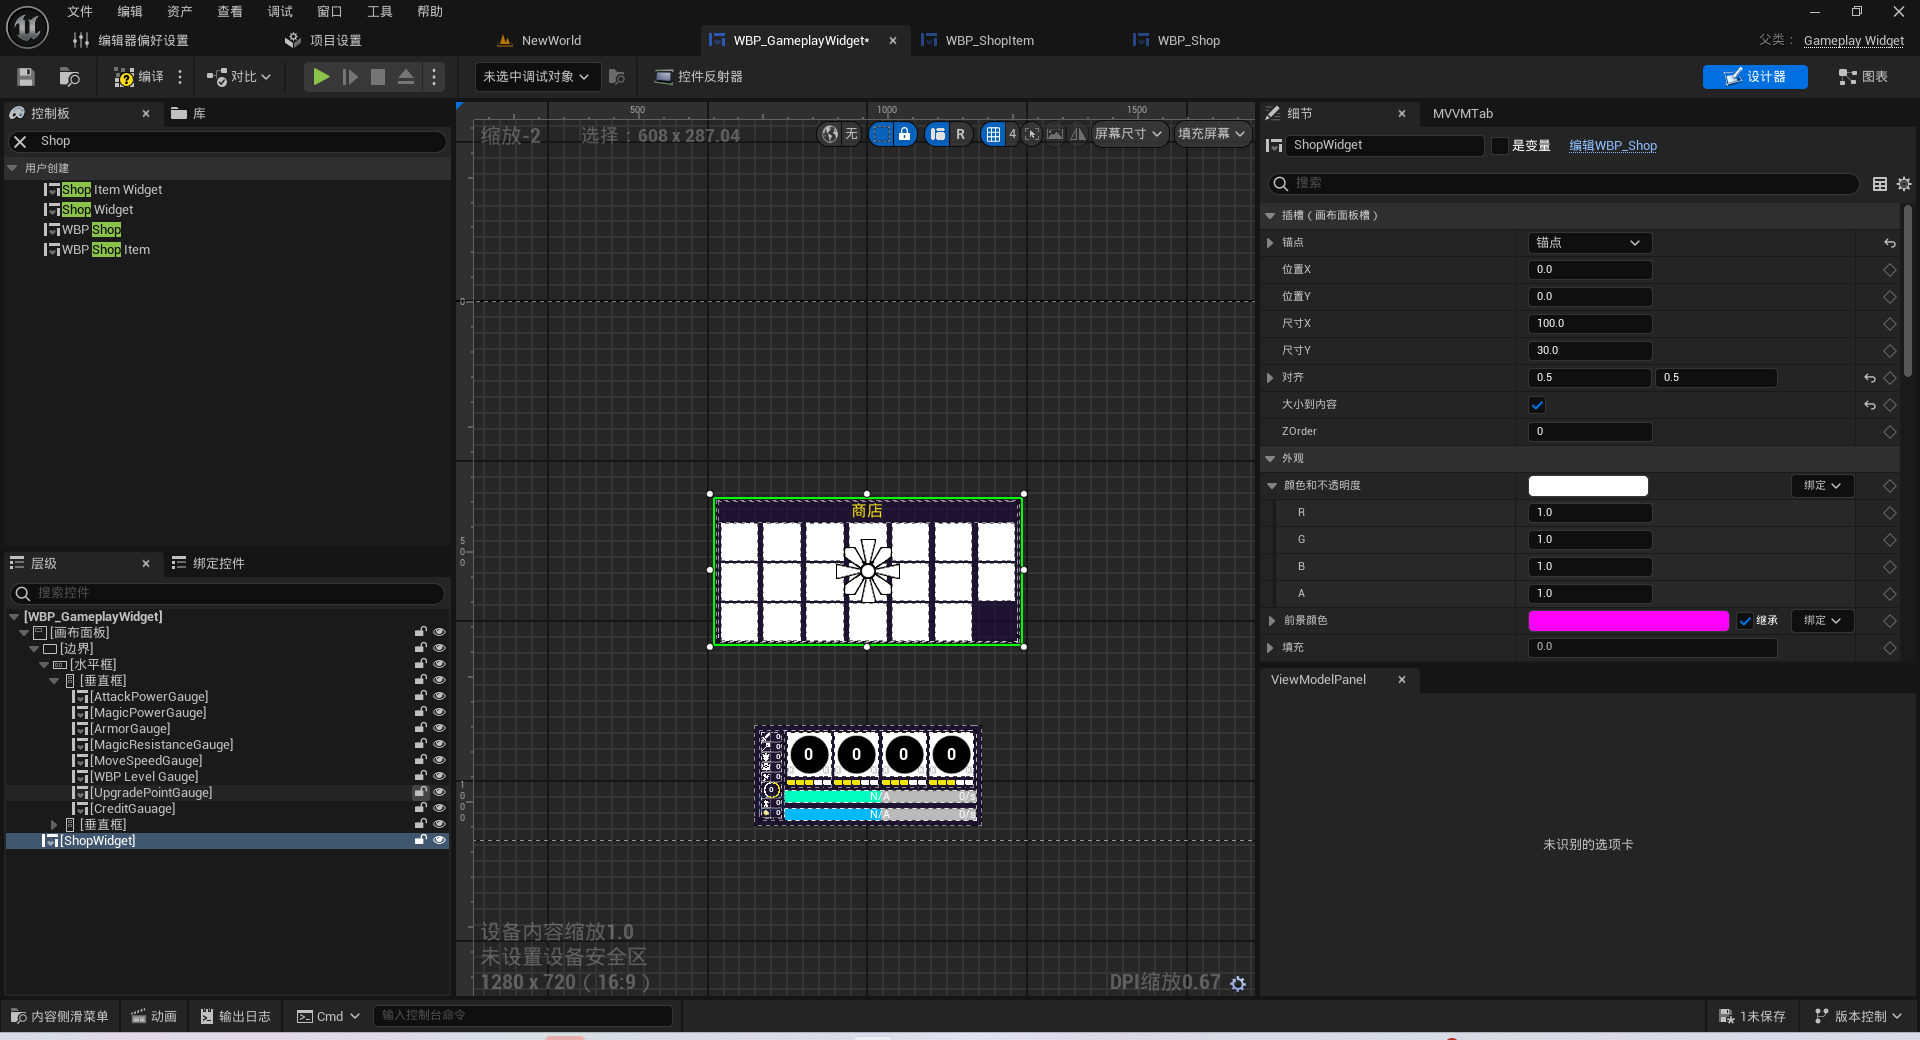Viewport: 1920px width, 1040px height.
Task: Toggle visibility eye for AttackPowerGauge
Action: coord(439,696)
